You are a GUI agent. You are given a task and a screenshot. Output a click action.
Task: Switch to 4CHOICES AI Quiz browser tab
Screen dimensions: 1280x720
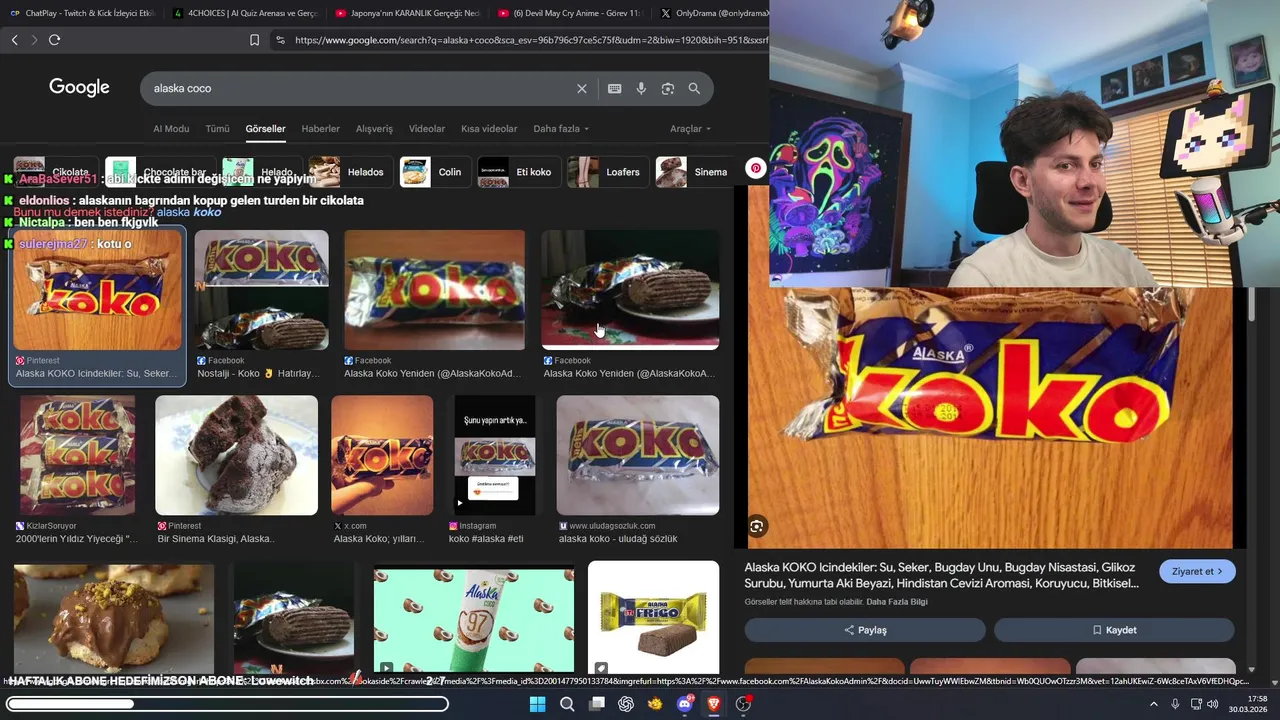[x=244, y=13]
